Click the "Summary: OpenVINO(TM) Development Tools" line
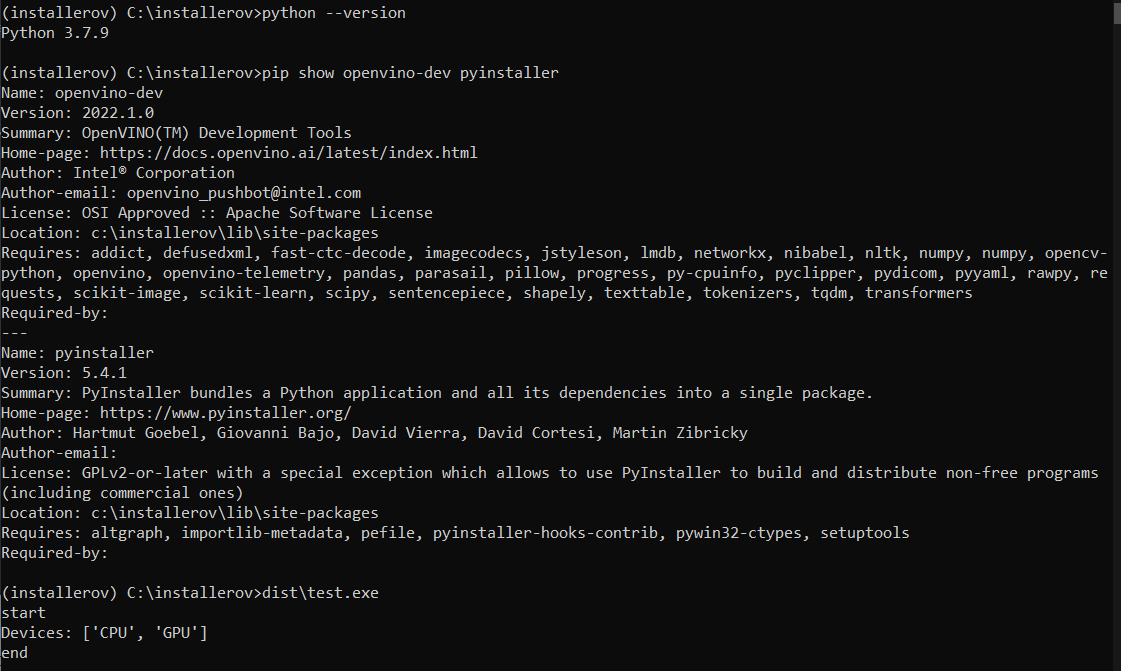 click(x=176, y=133)
